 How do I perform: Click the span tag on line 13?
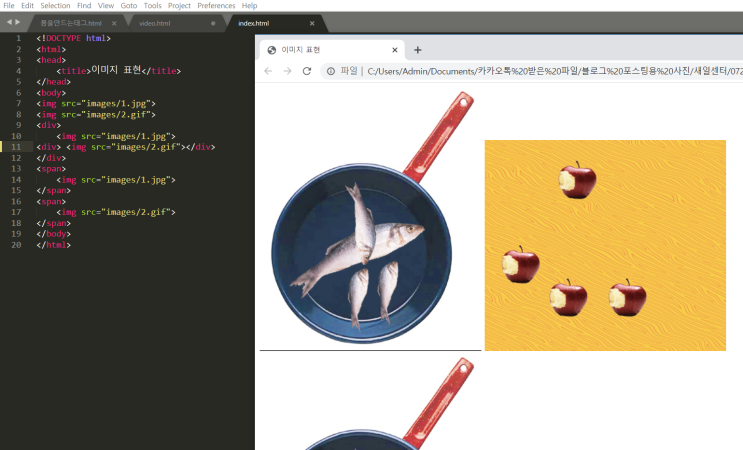51,169
